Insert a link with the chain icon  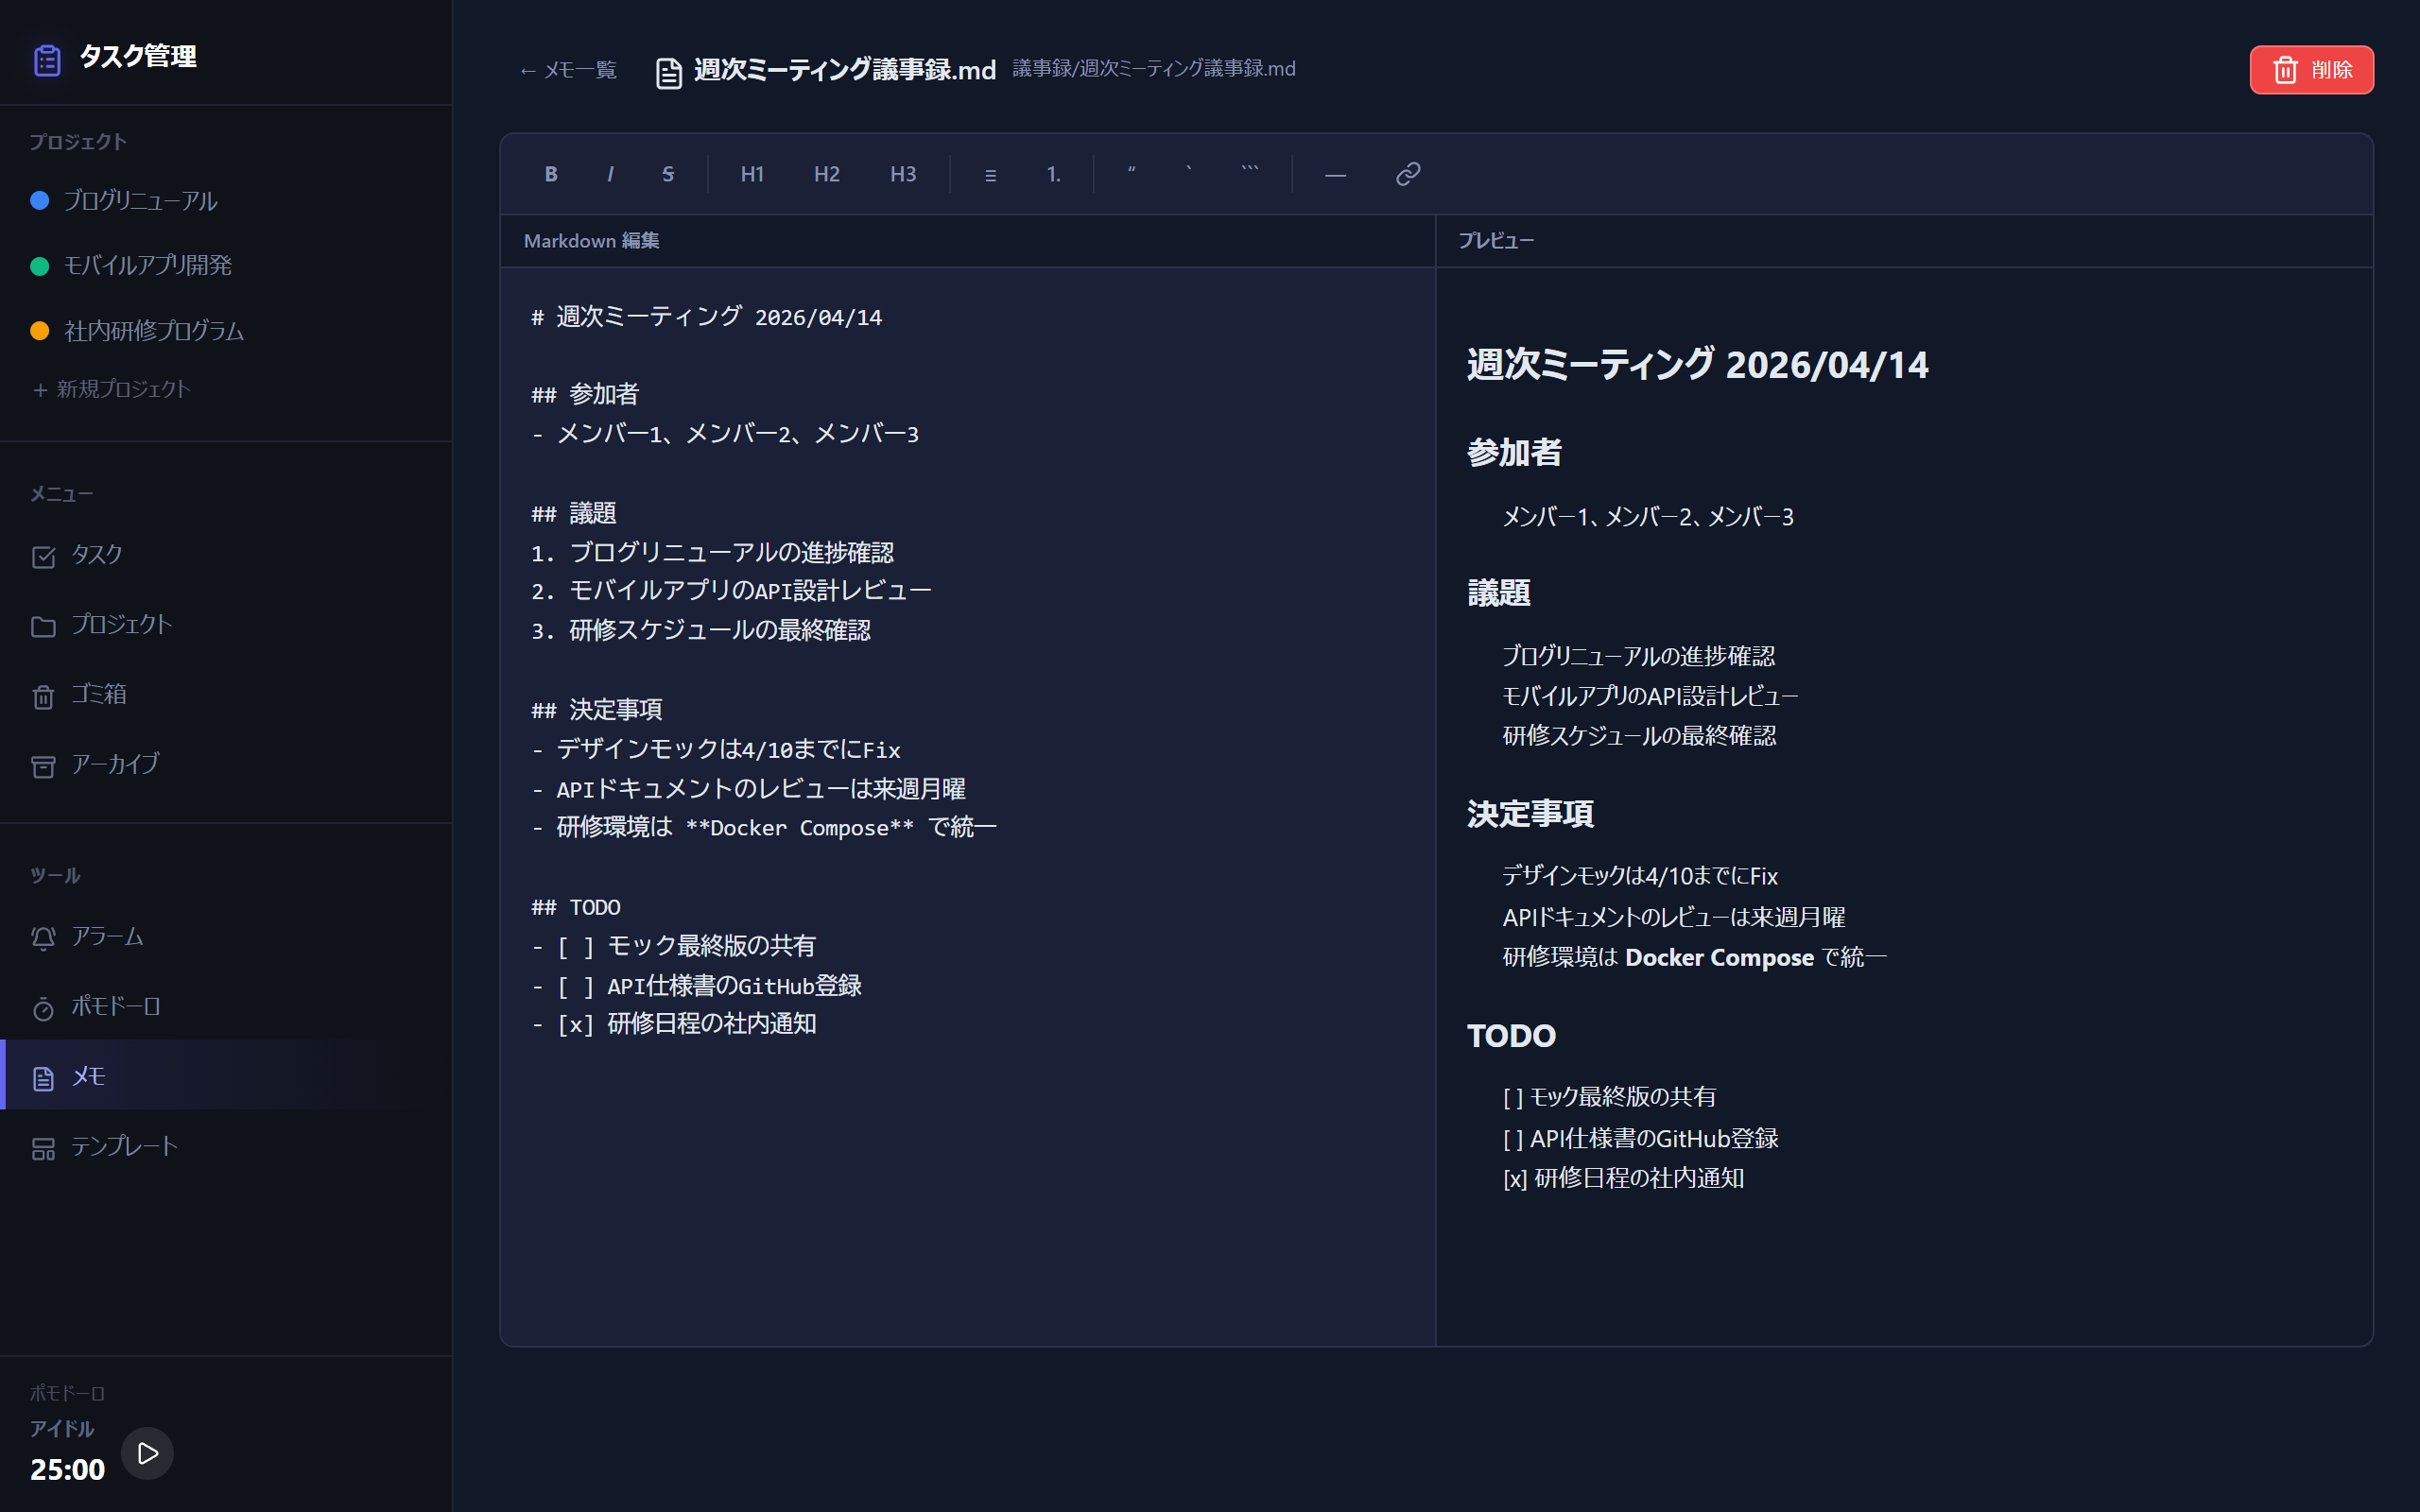pyautogui.click(x=1408, y=174)
